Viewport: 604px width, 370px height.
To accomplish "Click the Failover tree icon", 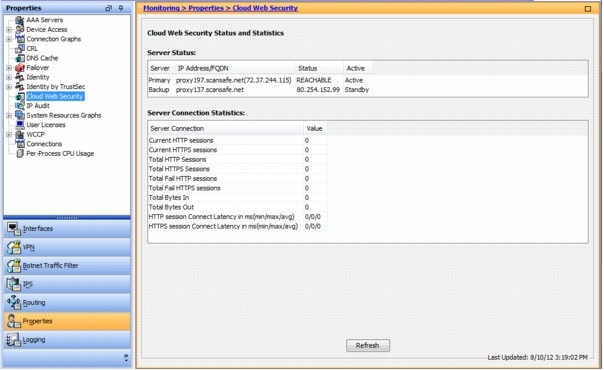I will point(20,68).
